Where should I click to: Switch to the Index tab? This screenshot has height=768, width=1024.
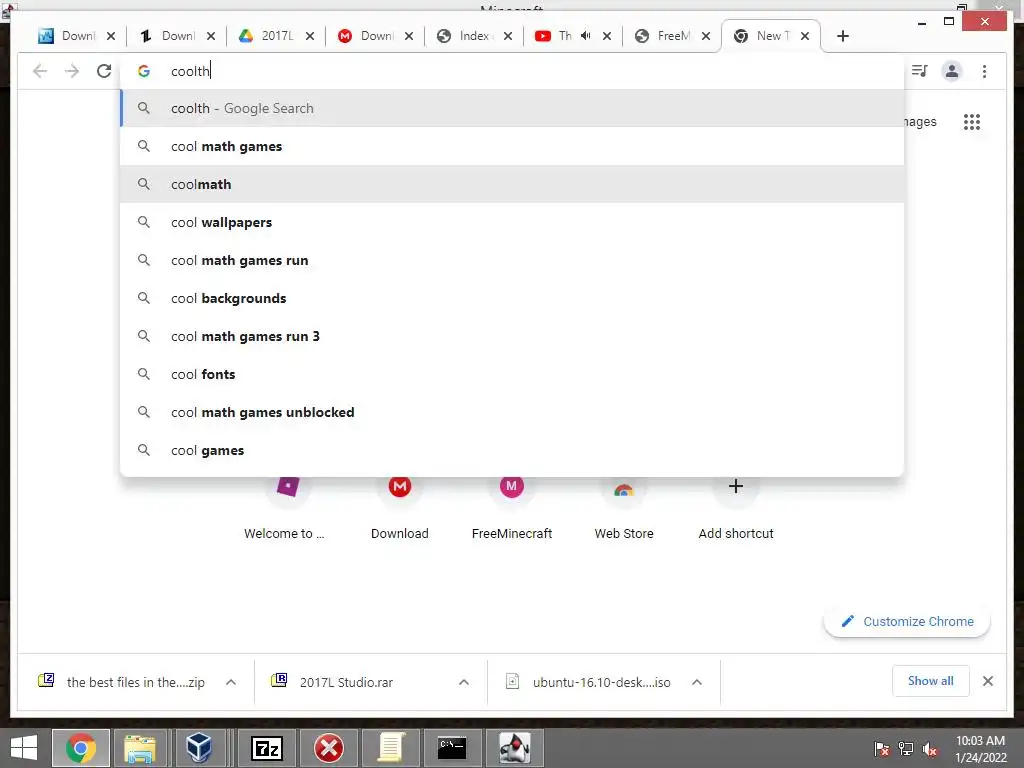[x=465, y=36]
